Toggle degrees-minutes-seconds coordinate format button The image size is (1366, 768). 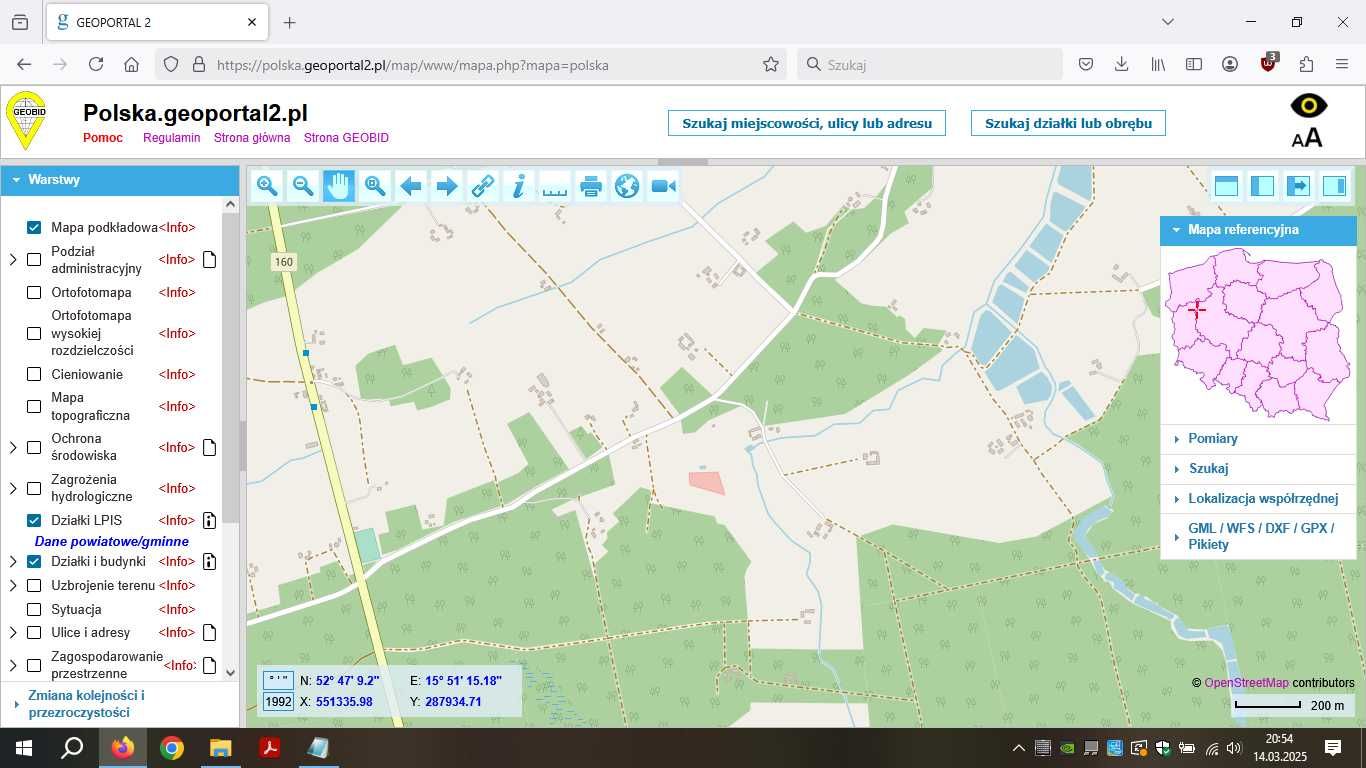(x=277, y=680)
